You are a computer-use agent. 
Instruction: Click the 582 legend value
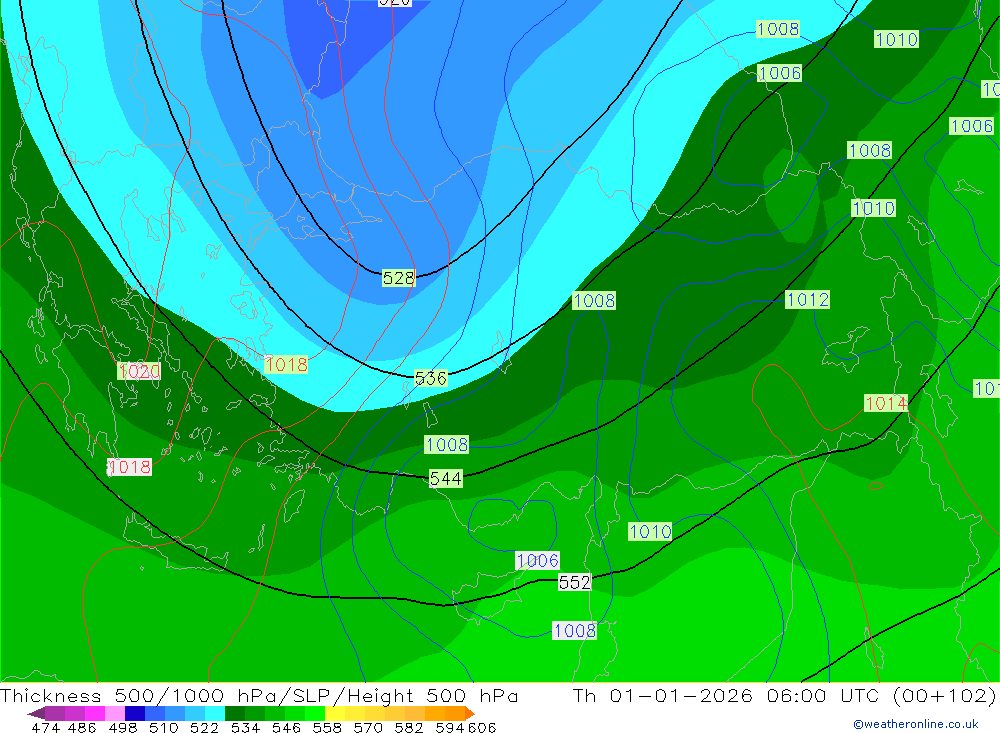(x=409, y=727)
